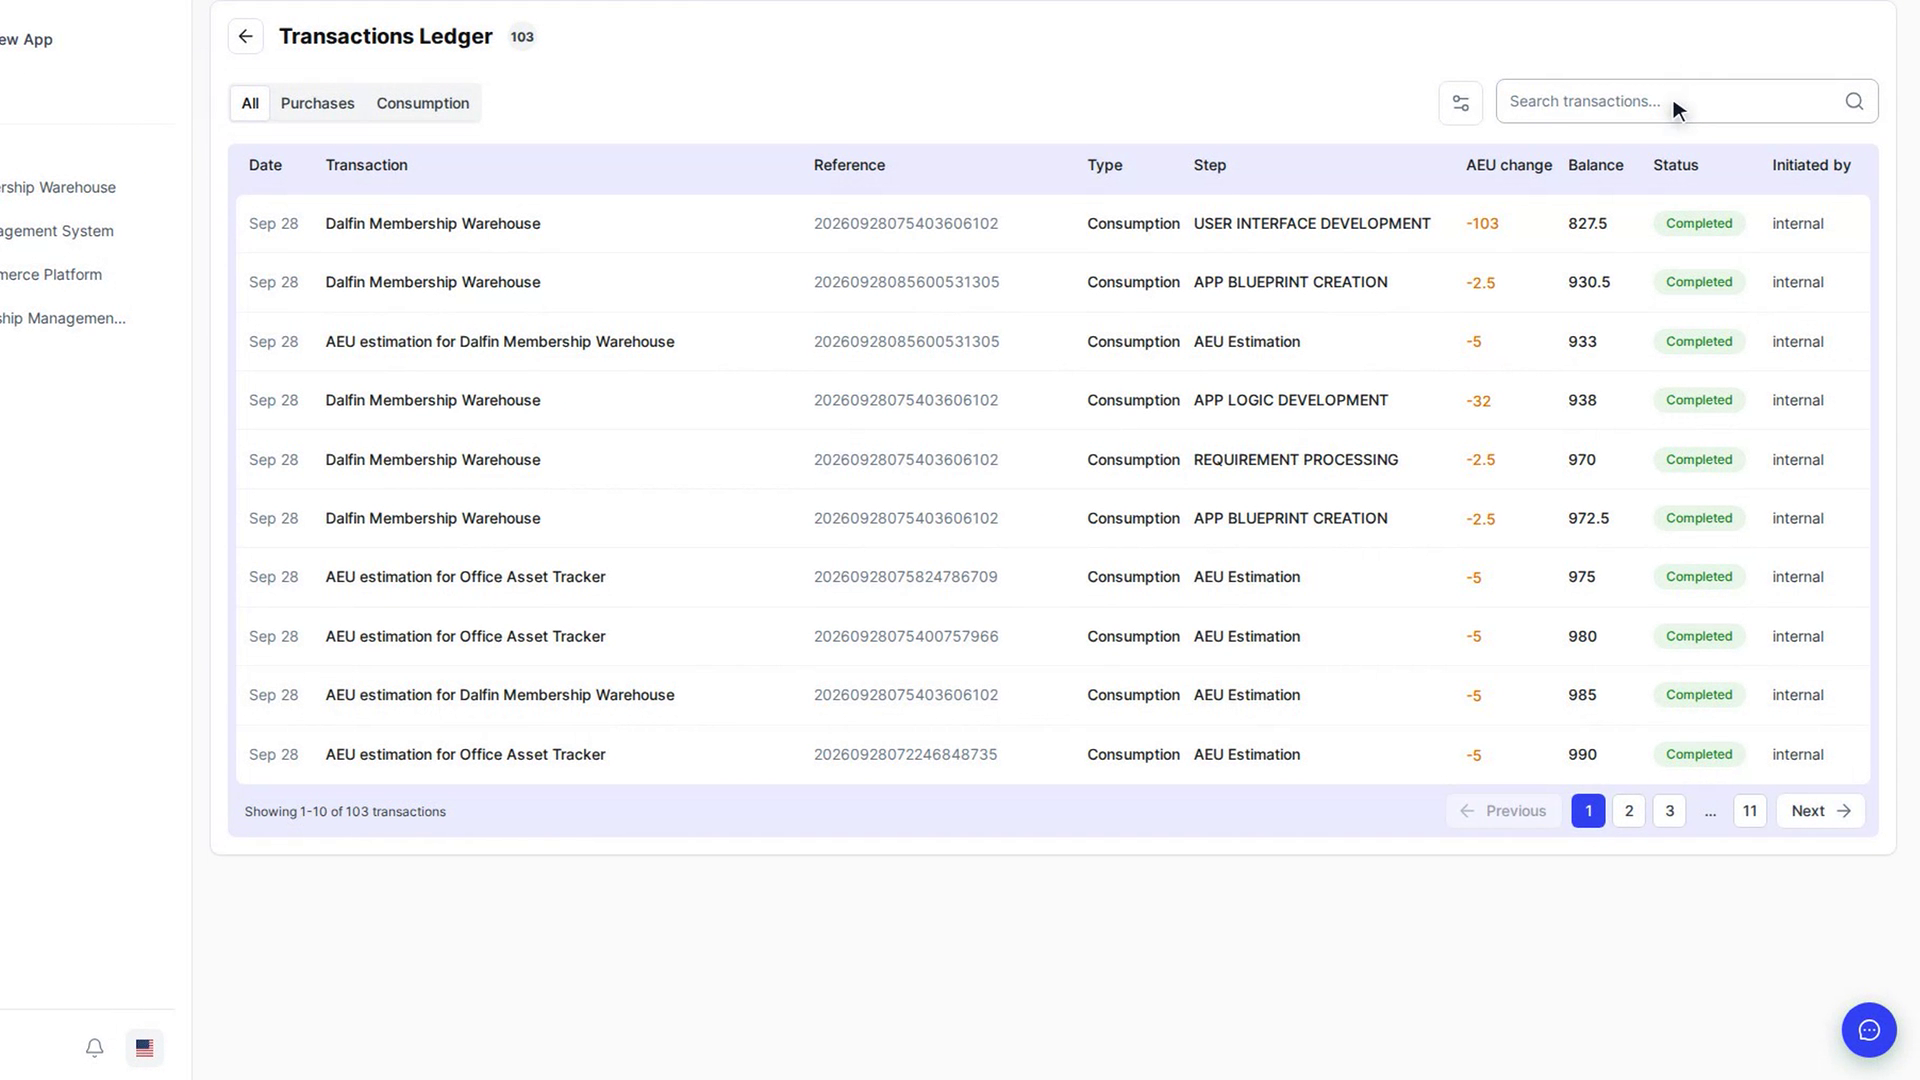Click the AEU change column header
Screen dimensions: 1920x1080
[1508, 165]
